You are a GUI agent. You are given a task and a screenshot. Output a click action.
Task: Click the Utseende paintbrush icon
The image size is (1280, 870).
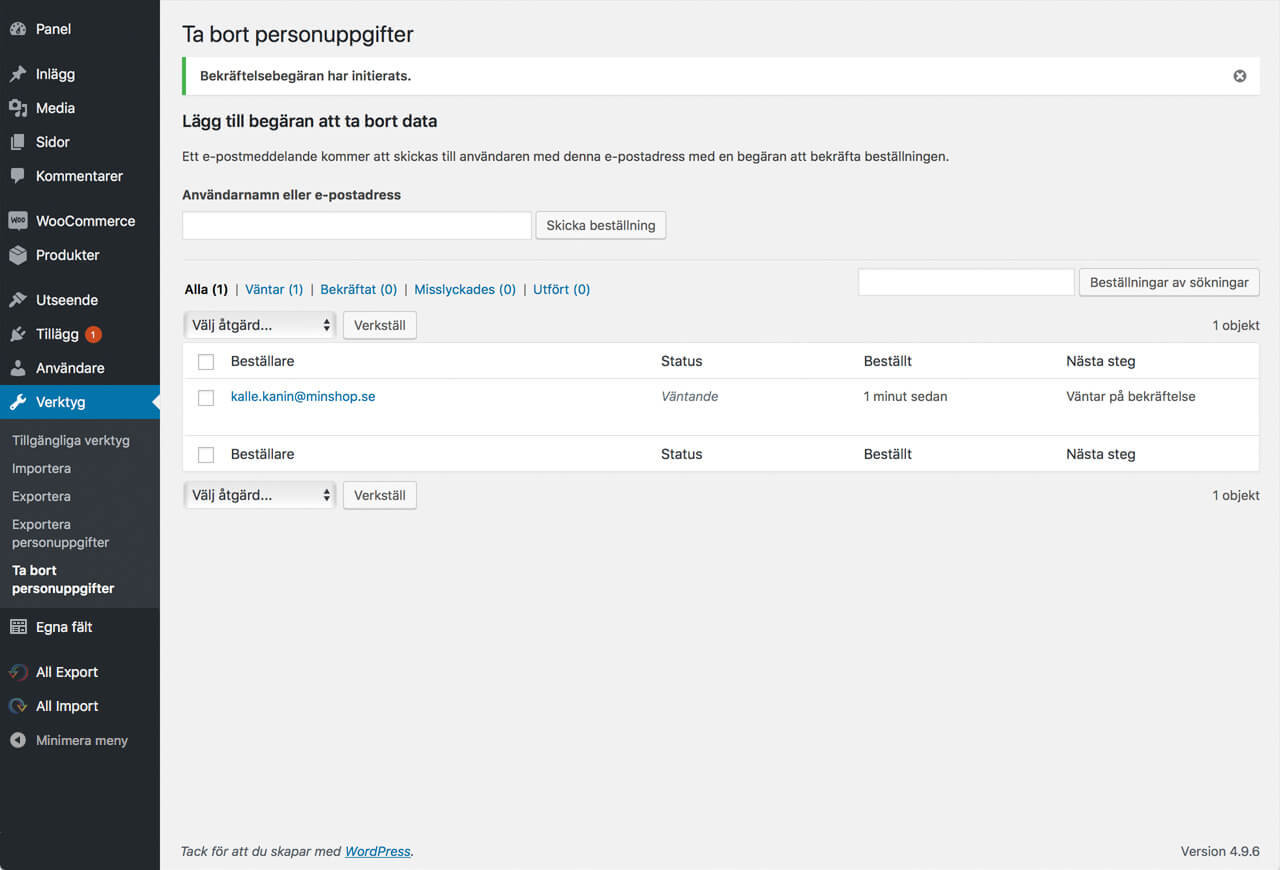(x=18, y=300)
